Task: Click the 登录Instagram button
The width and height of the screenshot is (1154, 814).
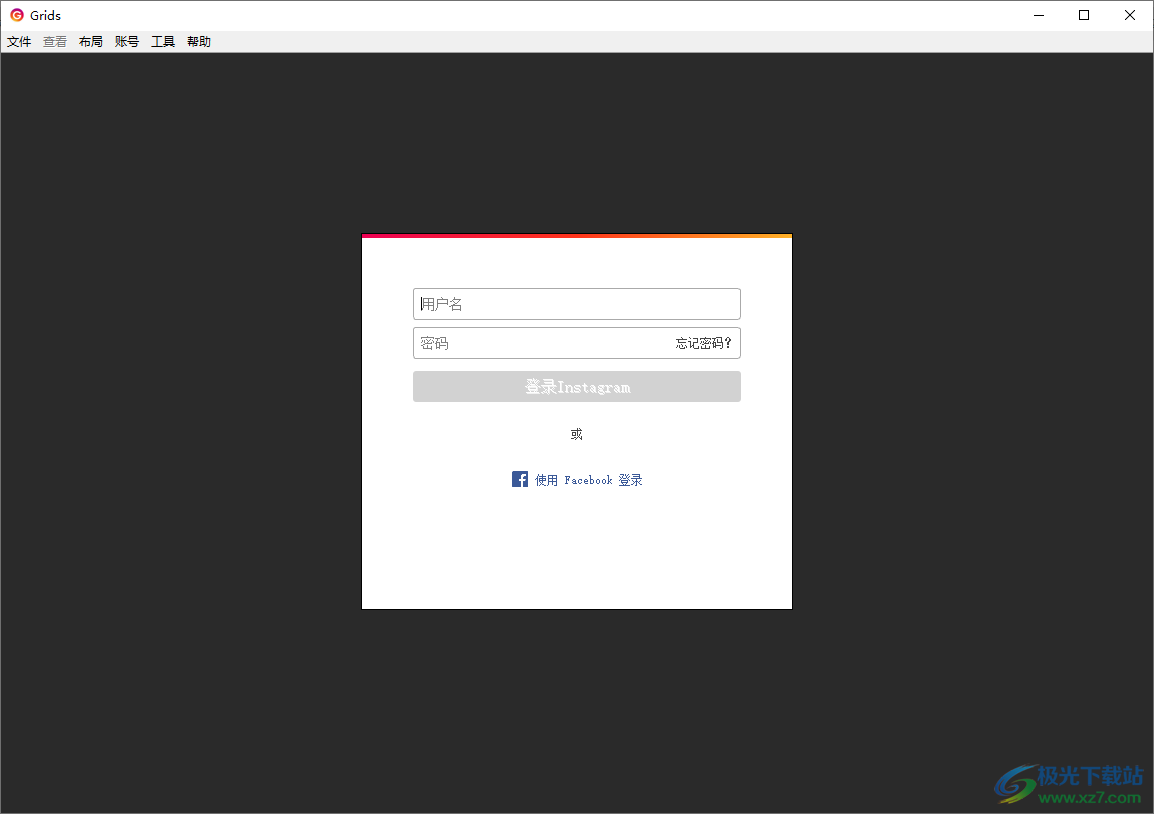Action: pyautogui.click(x=576, y=386)
